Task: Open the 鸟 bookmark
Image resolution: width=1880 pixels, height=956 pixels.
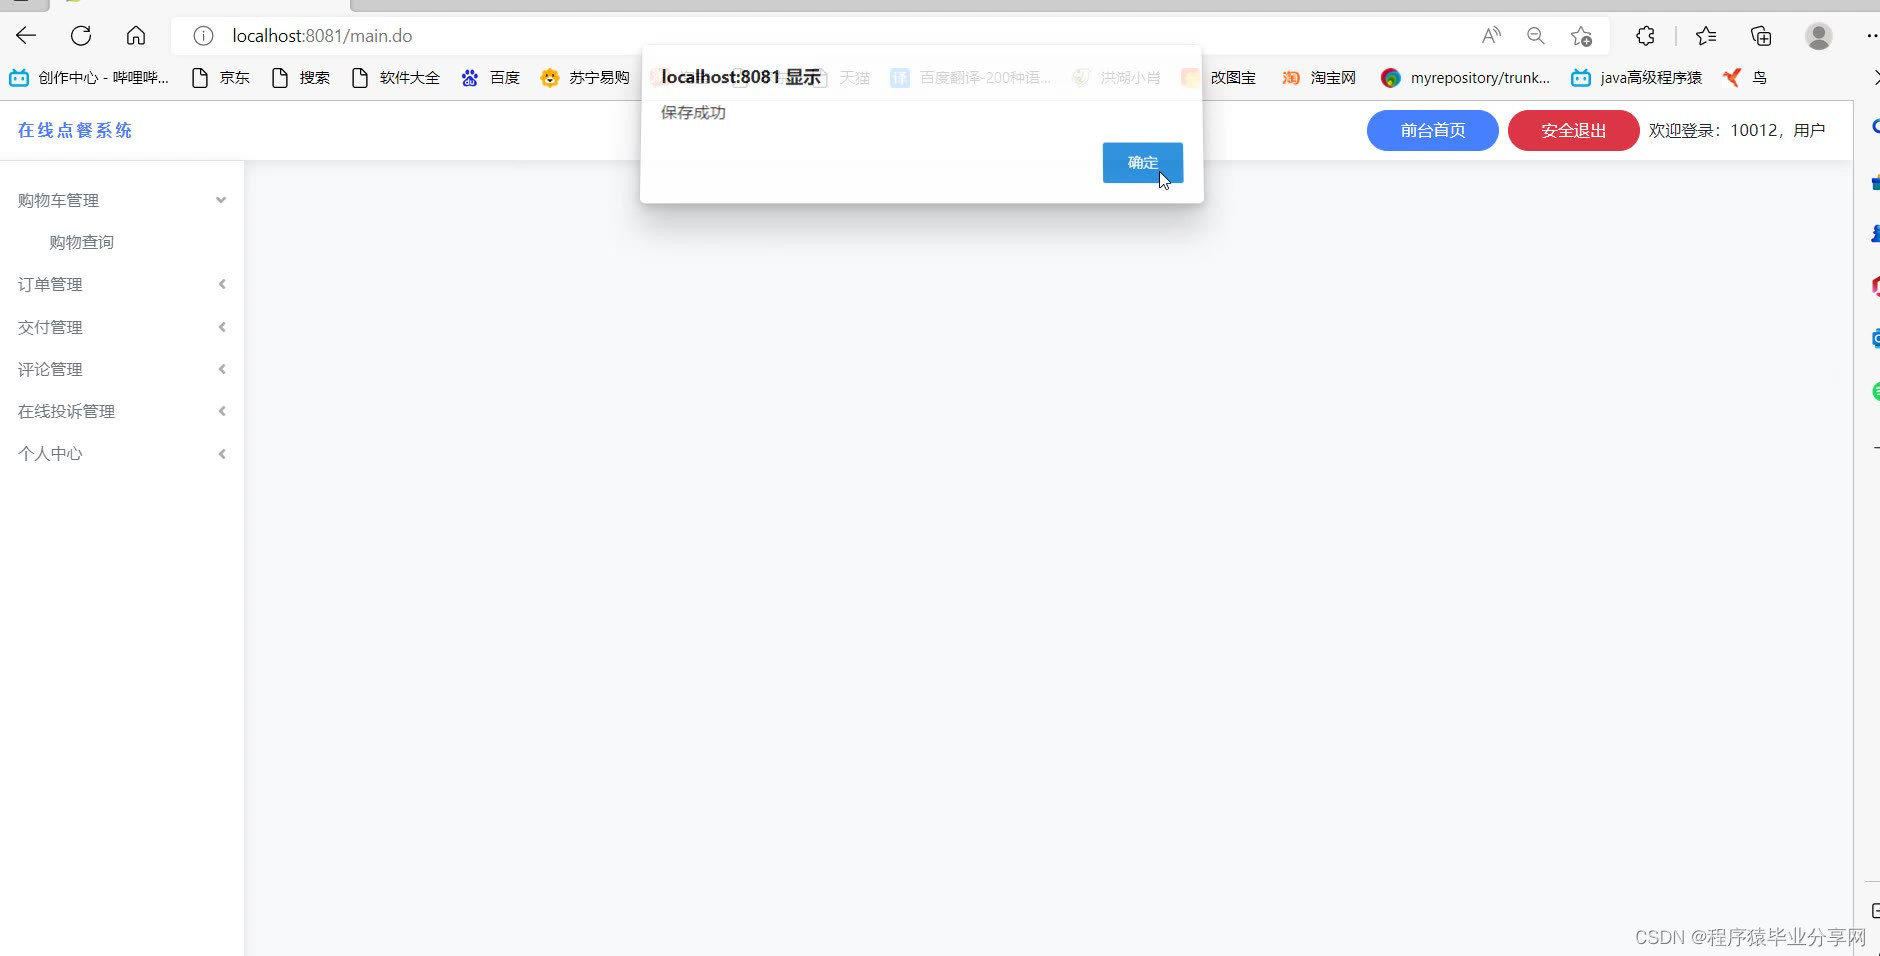Action: tap(1745, 77)
